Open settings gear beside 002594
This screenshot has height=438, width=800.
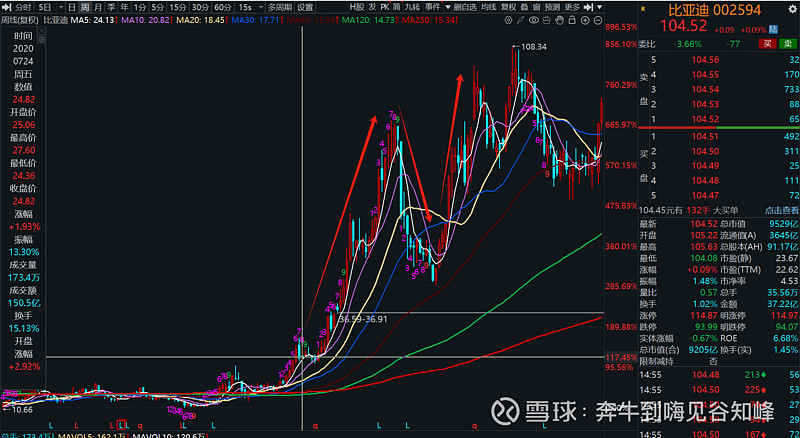[792, 9]
